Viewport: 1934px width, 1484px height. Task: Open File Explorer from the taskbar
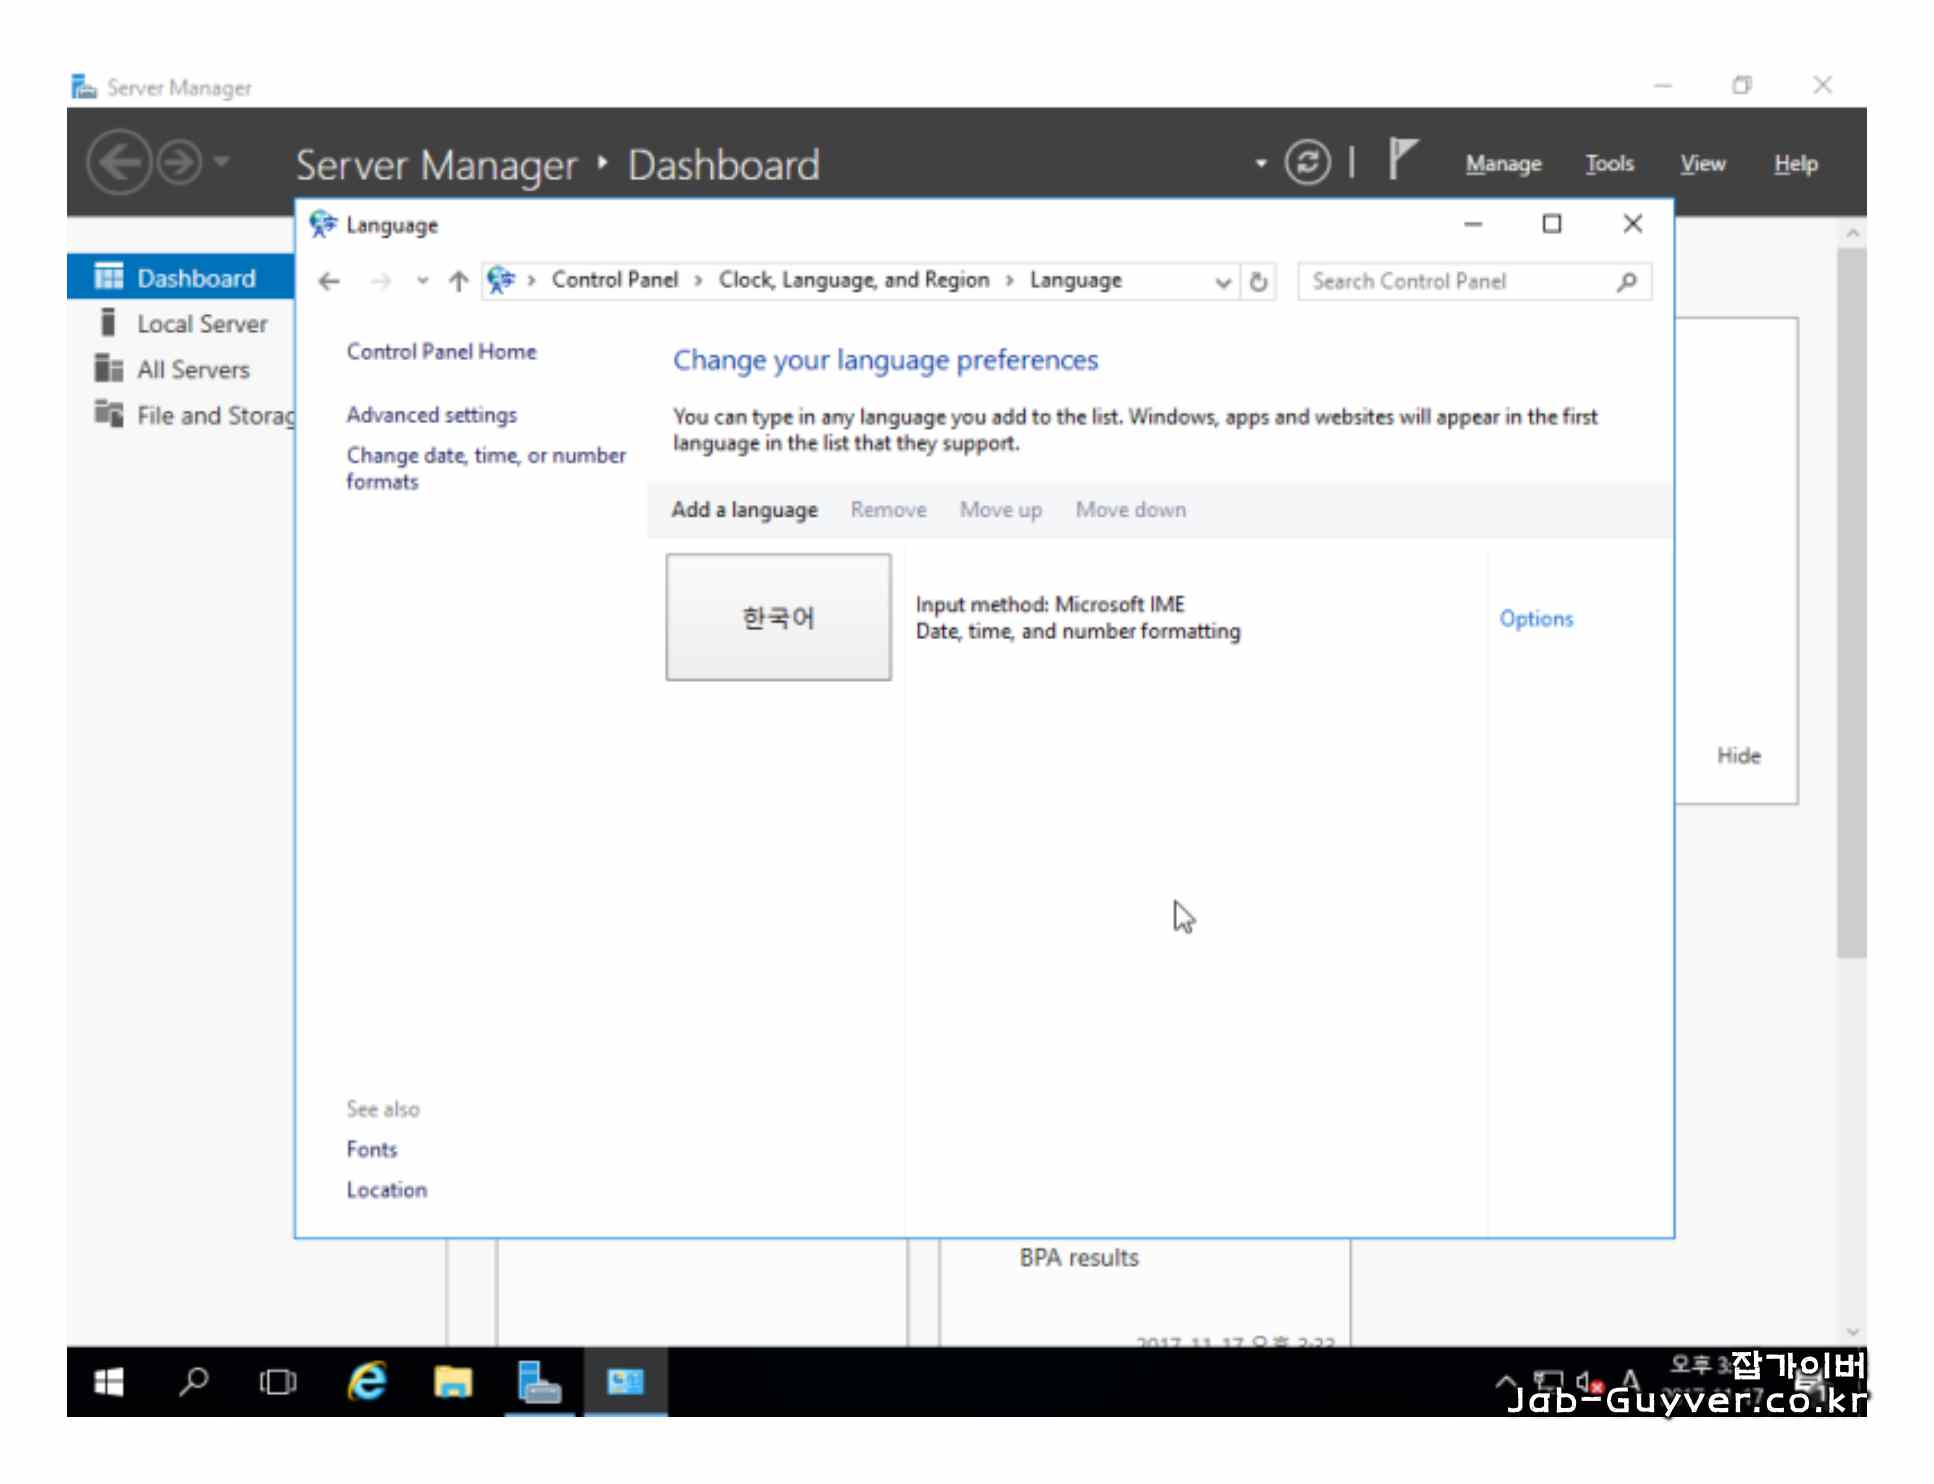[452, 1381]
